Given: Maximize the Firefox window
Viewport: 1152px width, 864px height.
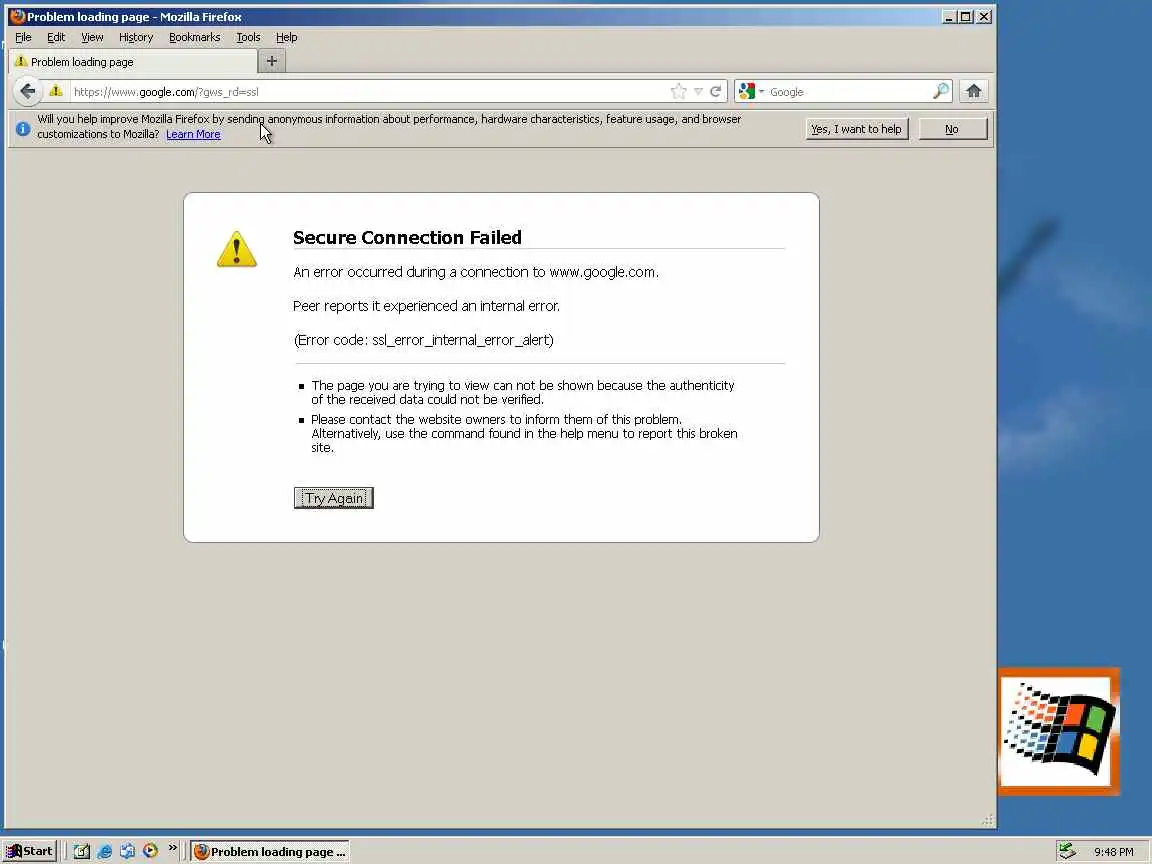Looking at the screenshot, I should [965, 16].
